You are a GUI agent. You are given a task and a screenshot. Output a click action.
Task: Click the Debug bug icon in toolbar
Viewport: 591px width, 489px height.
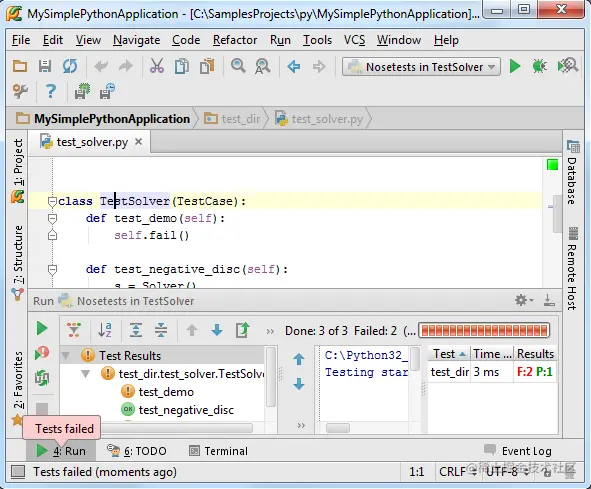539,67
